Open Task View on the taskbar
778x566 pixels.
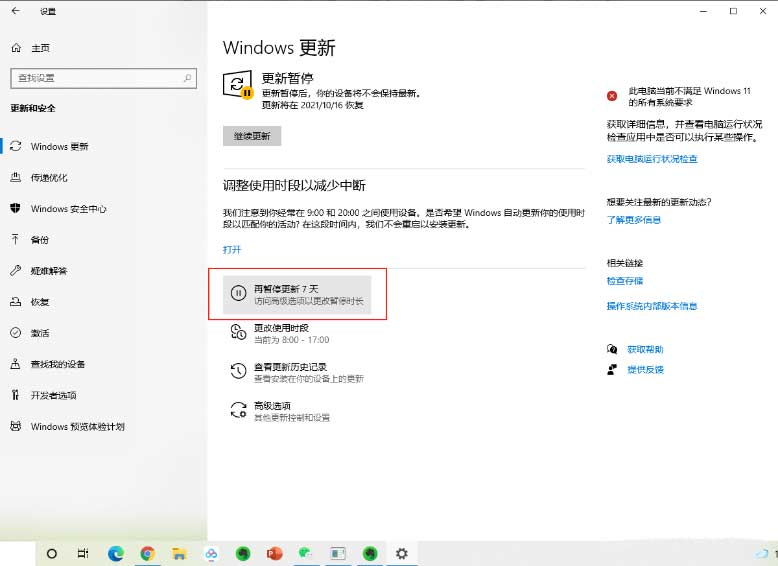click(x=83, y=554)
